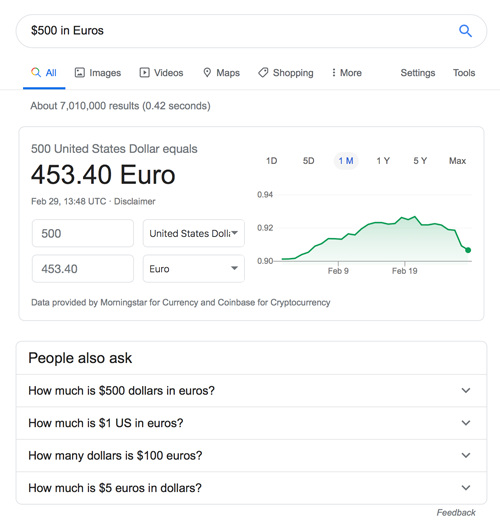Click the "About 7,010,000 results" text
This screenshot has width=500, height=528.
pos(120,106)
